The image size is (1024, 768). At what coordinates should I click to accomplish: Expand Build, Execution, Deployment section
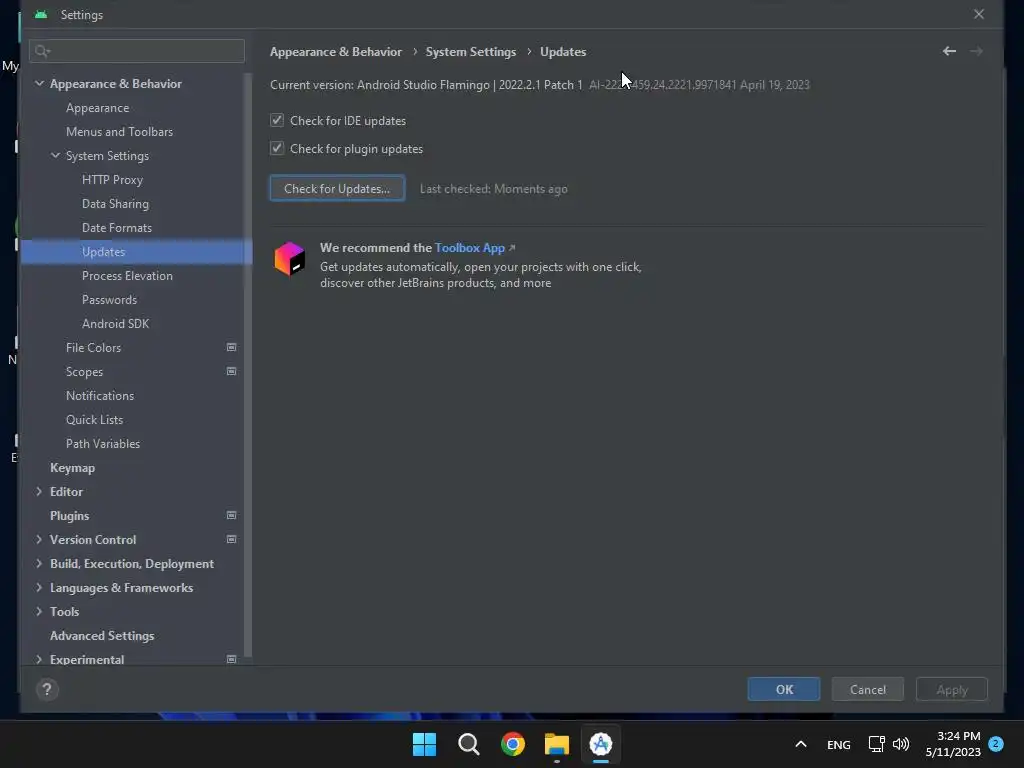(39, 564)
